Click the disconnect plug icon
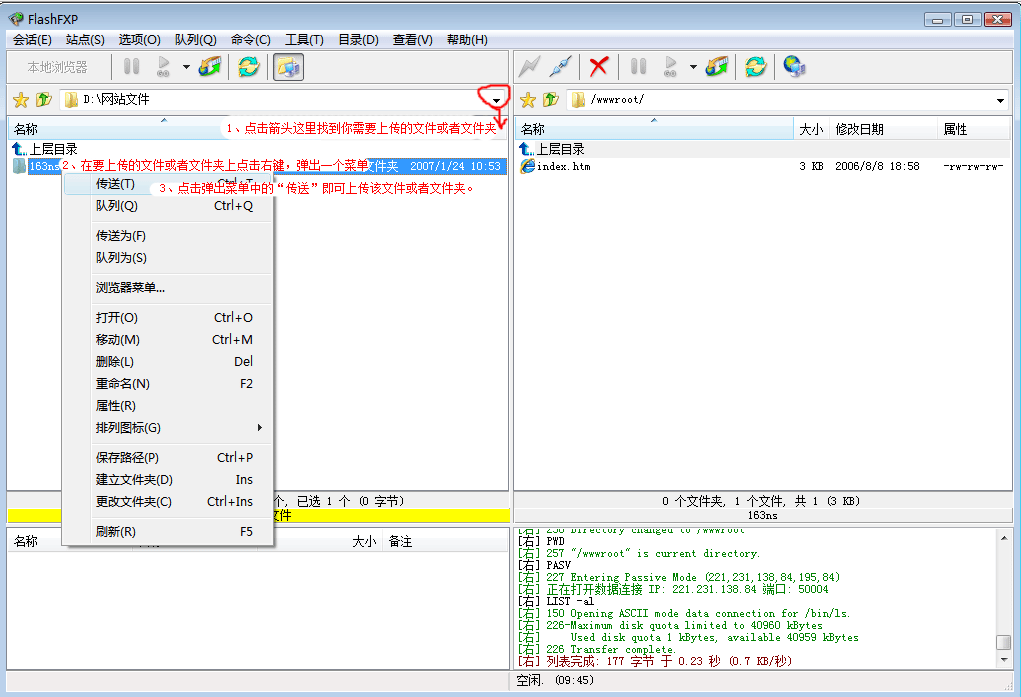The width and height of the screenshot is (1021, 697). 561,67
